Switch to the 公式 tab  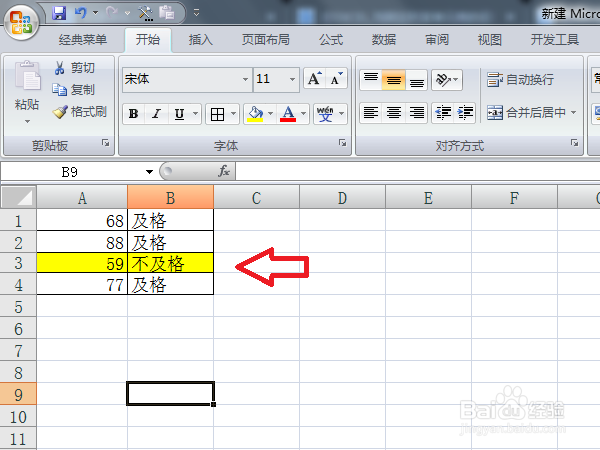point(331,39)
